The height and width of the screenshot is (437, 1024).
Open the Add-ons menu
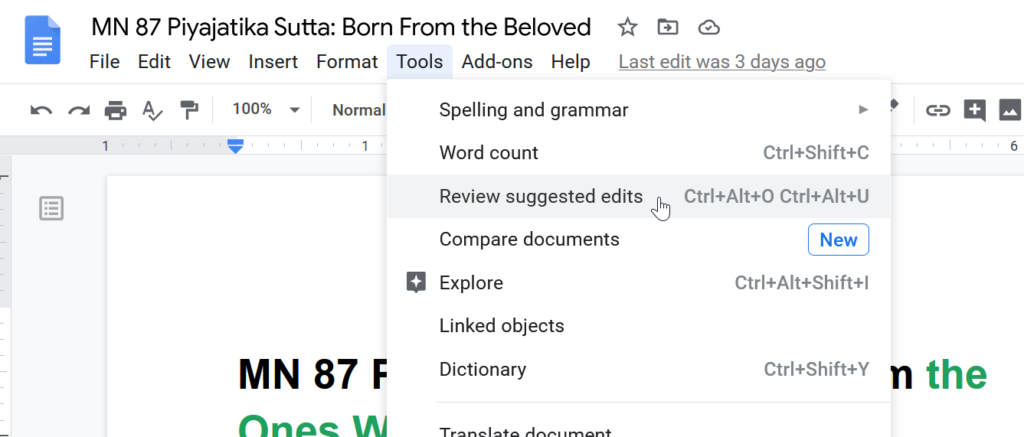pyautogui.click(x=497, y=62)
